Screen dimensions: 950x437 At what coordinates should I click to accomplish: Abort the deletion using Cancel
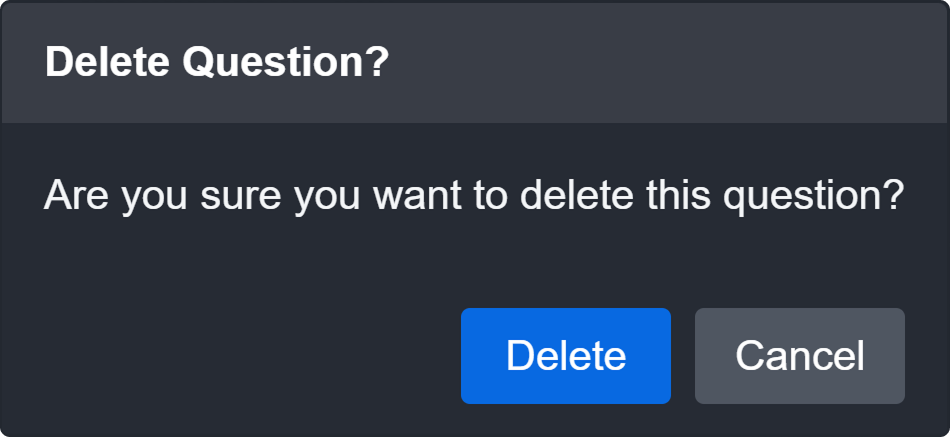click(799, 356)
